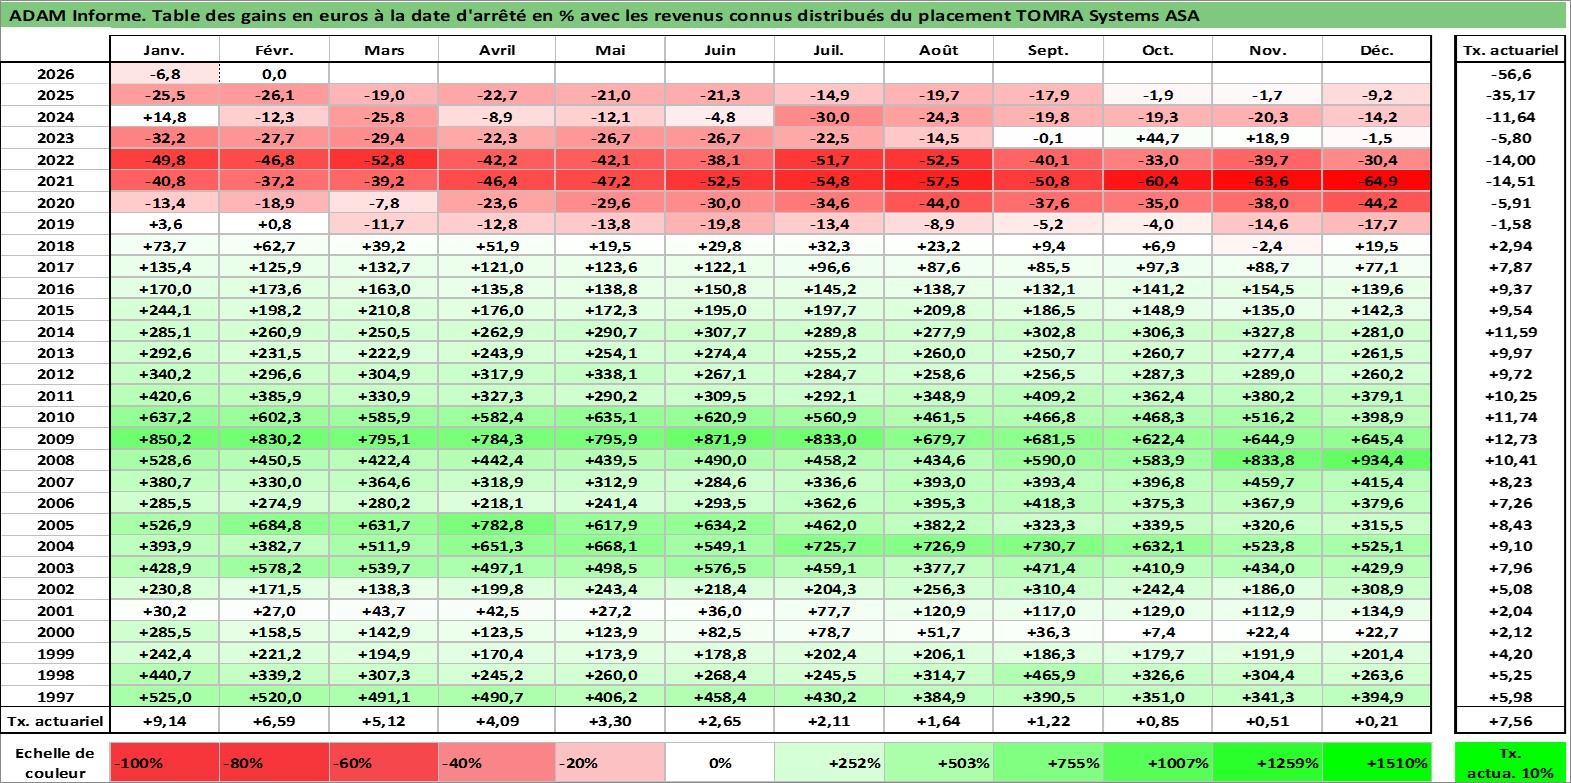Select the March 2022 cell '-52,8'

point(384,160)
